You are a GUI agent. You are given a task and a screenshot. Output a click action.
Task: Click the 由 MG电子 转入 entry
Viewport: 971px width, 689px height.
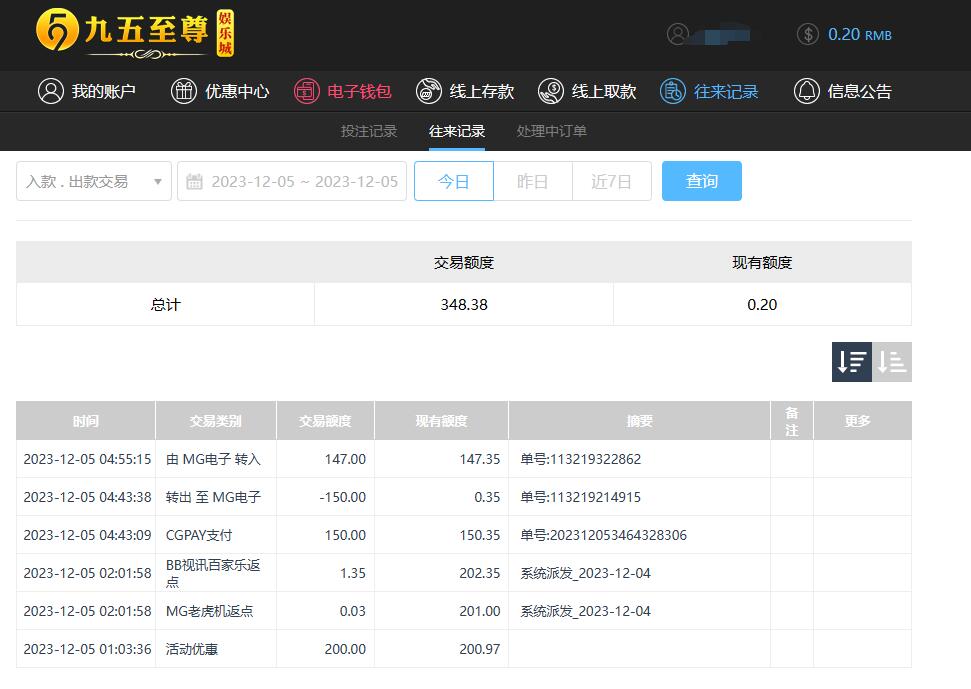213,459
